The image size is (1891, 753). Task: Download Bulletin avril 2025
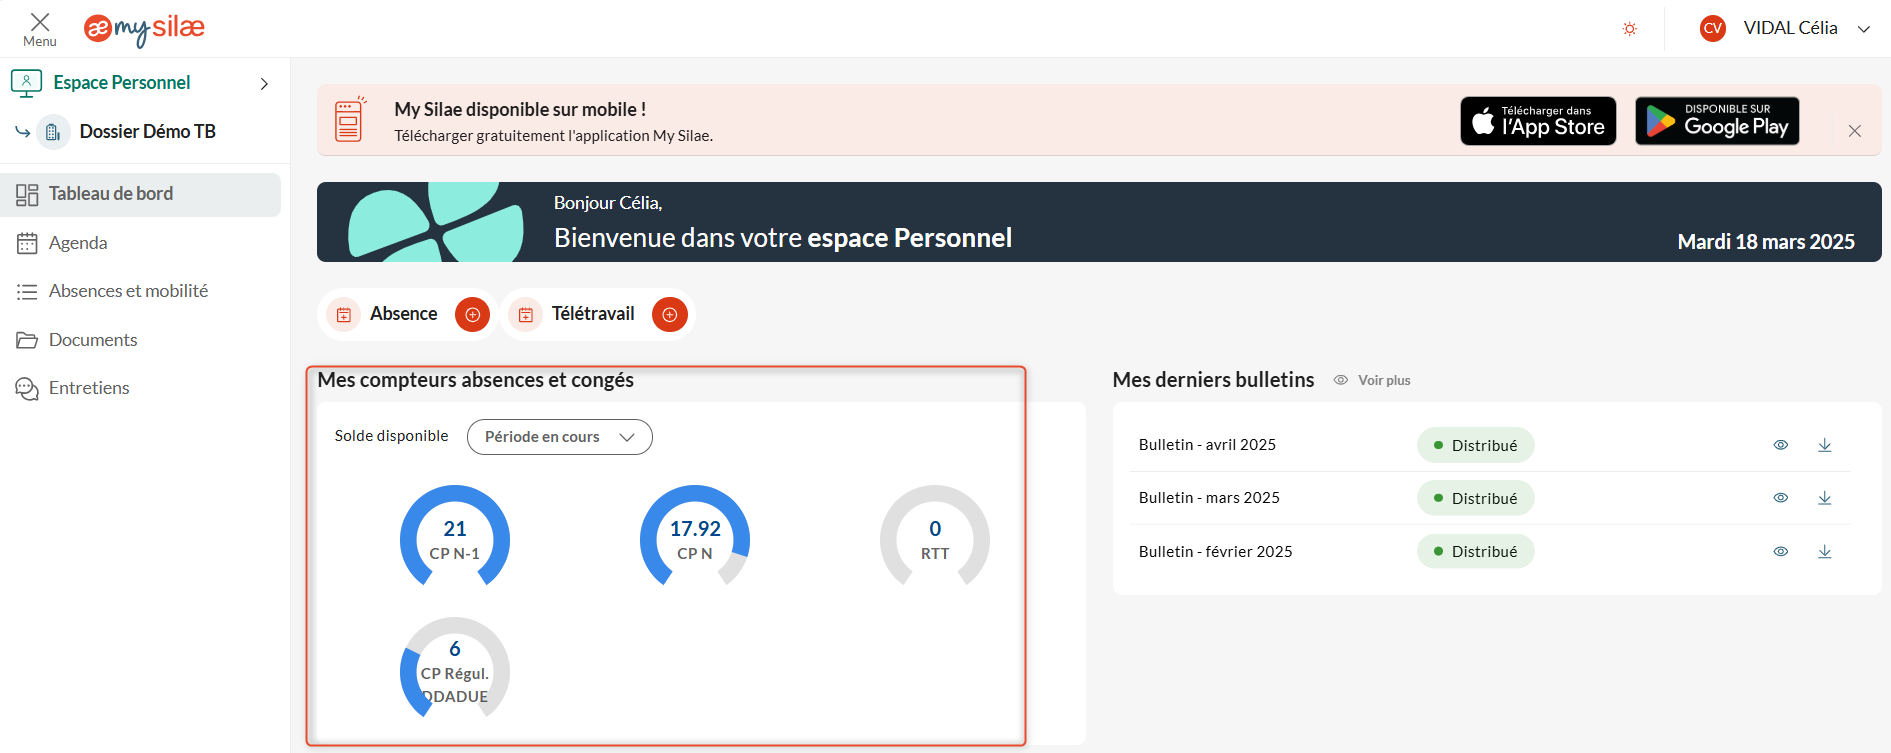click(x=1825, y=445)
